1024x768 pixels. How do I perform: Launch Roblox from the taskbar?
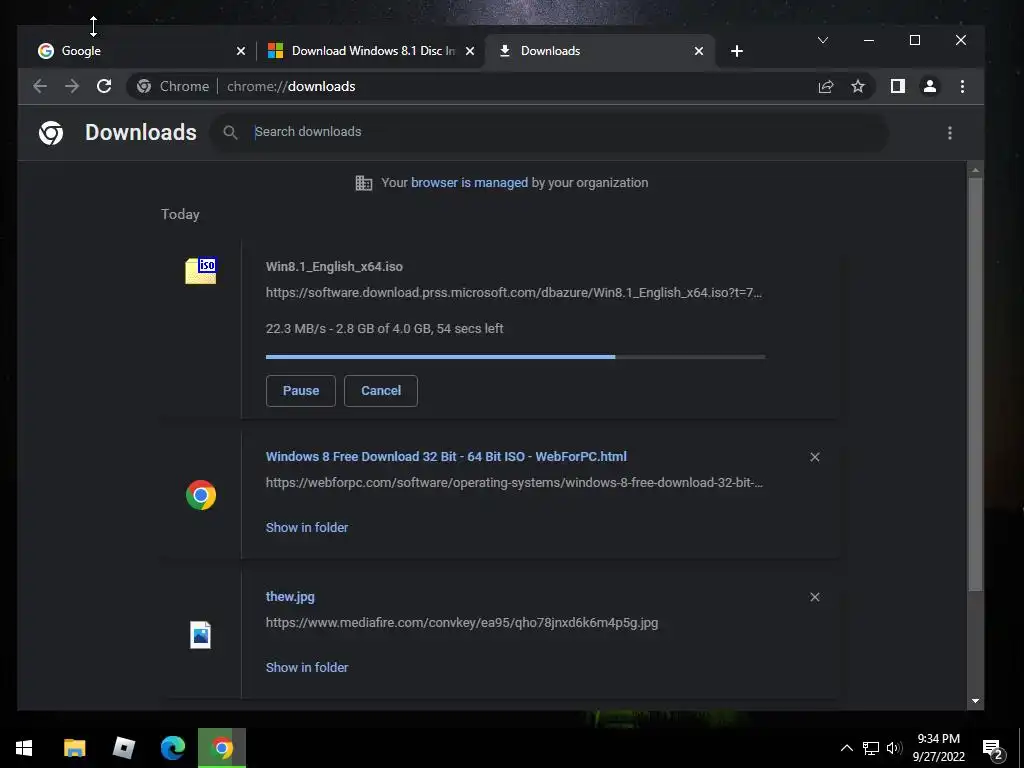point(123,748)
